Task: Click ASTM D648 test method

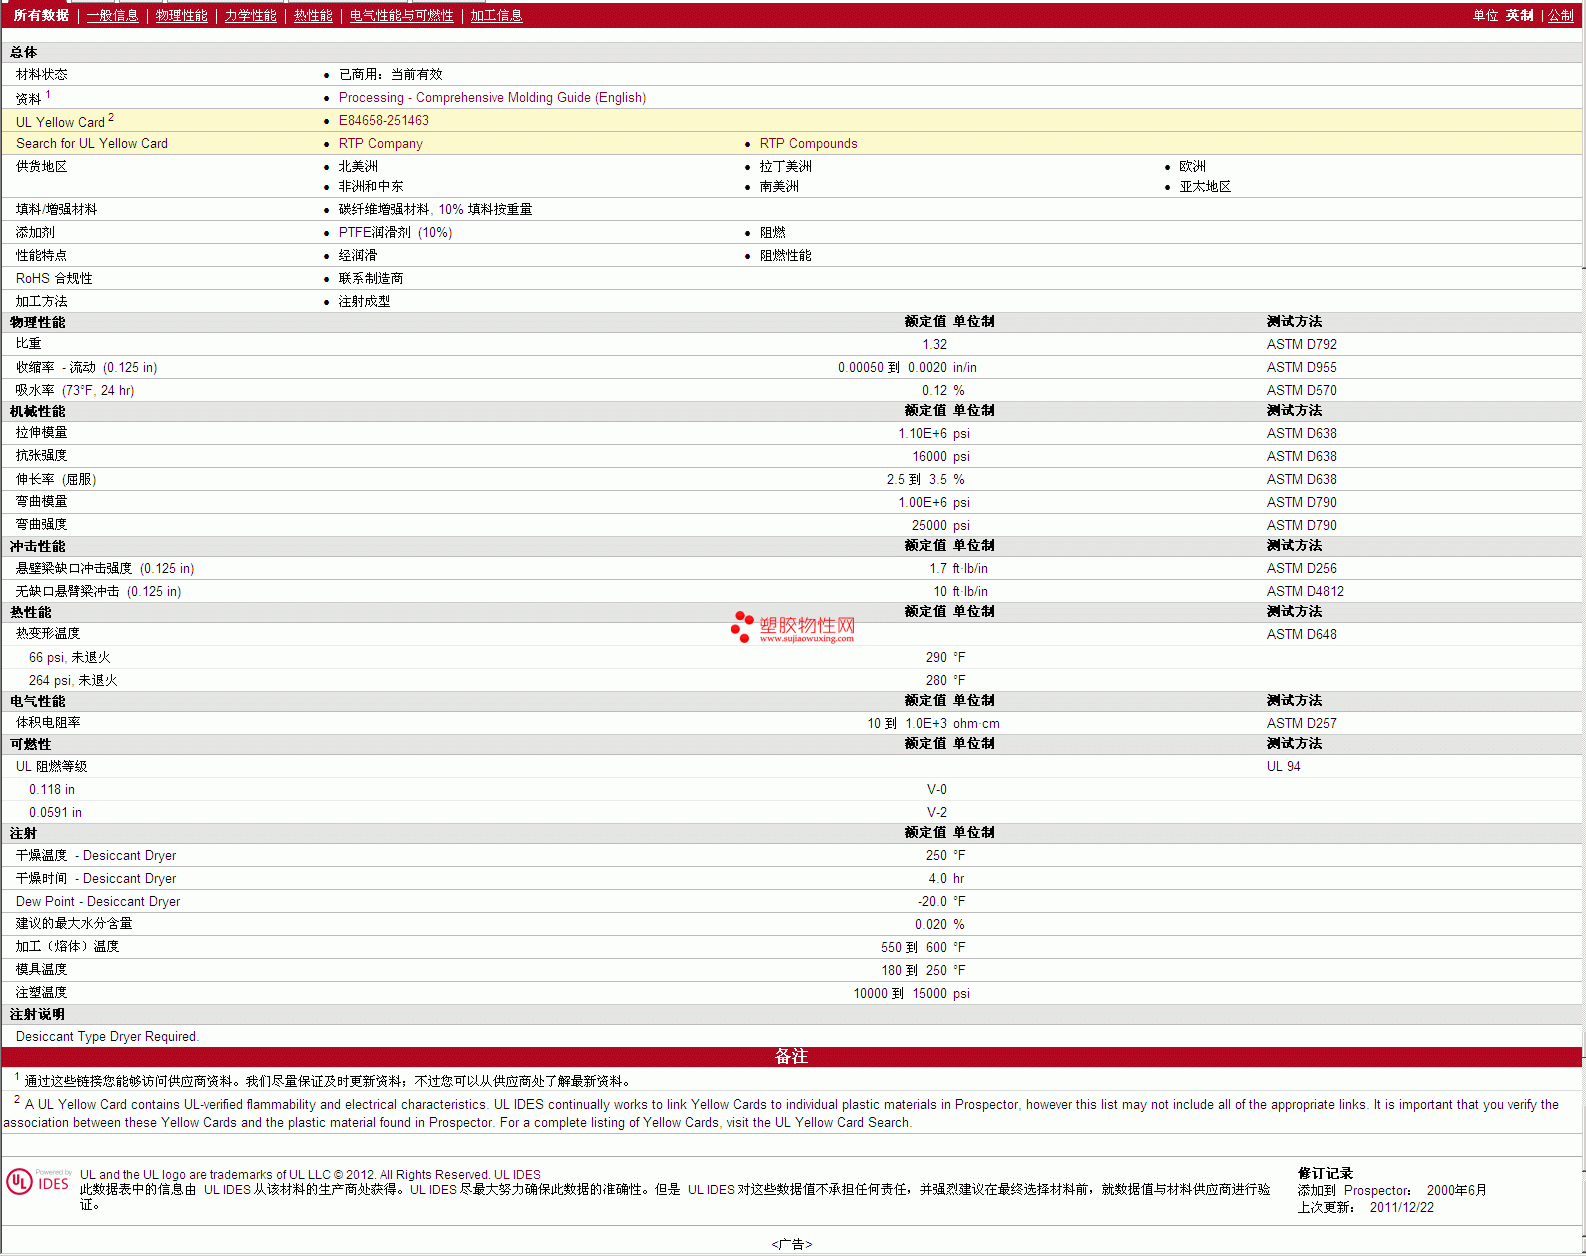Action: tap(1301, 634)
